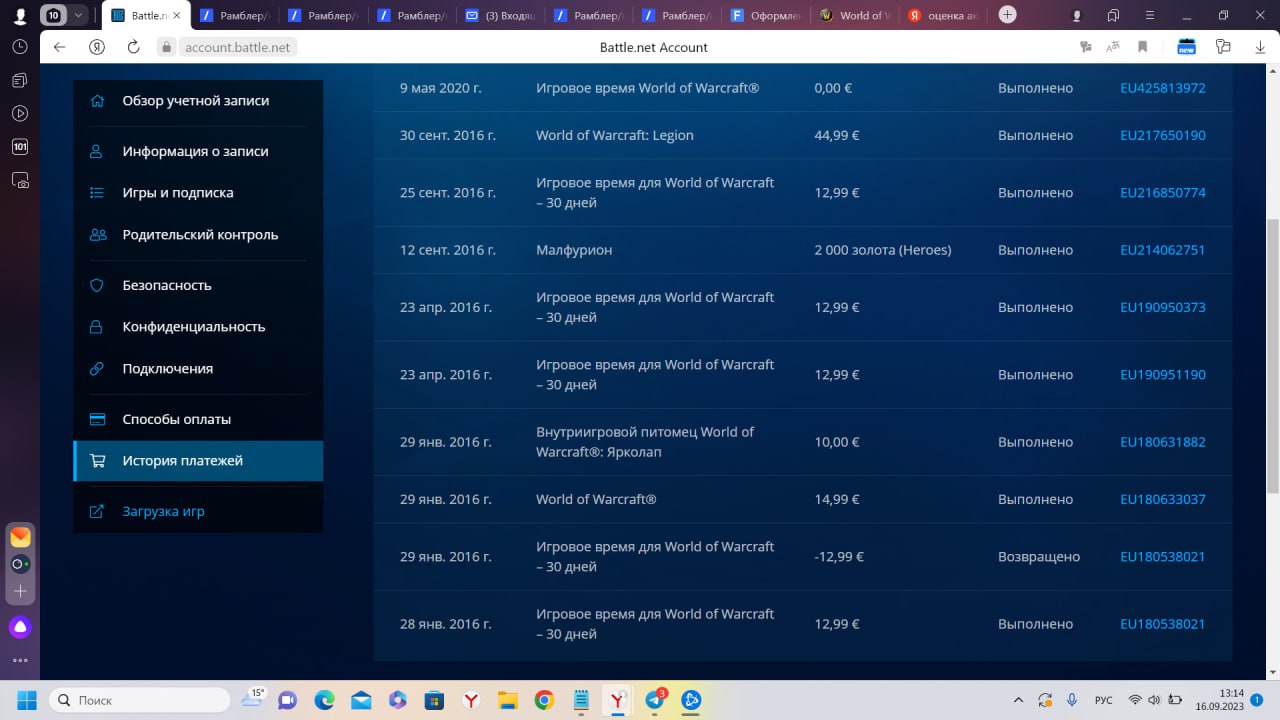Open browser history clock icon in left sidebar
Image resolution: width=1280 pixels, height=720 pixels.
tap(19, 47)
